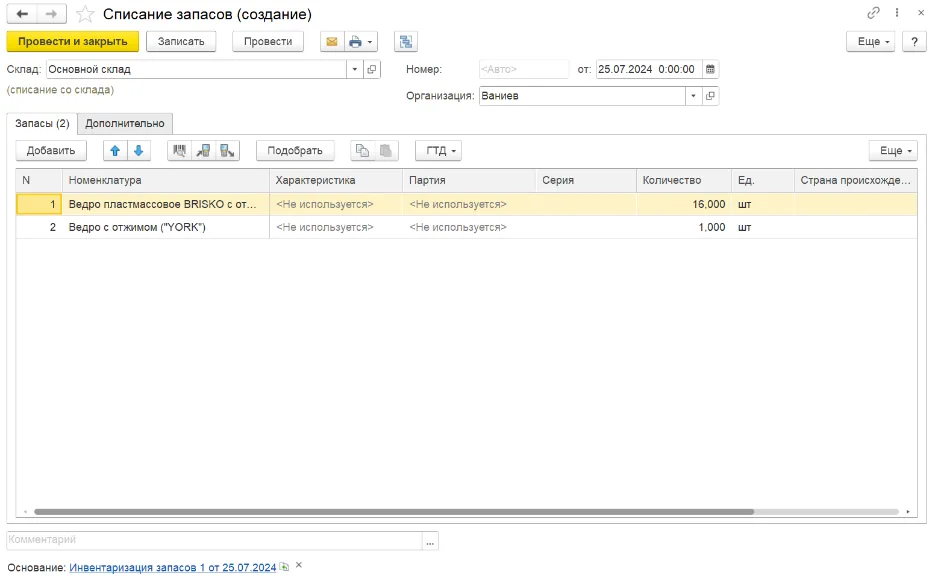The width and height of the screenshot is (935, 575).
Task: Click Провести и закрыть button
Action: coord(73,42)
